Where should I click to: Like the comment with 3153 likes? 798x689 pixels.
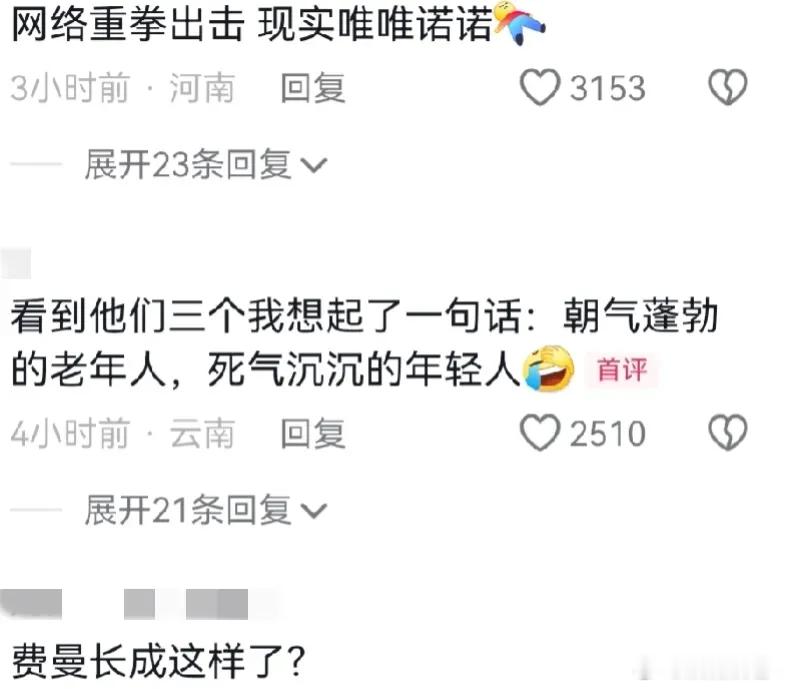point(540,88)
